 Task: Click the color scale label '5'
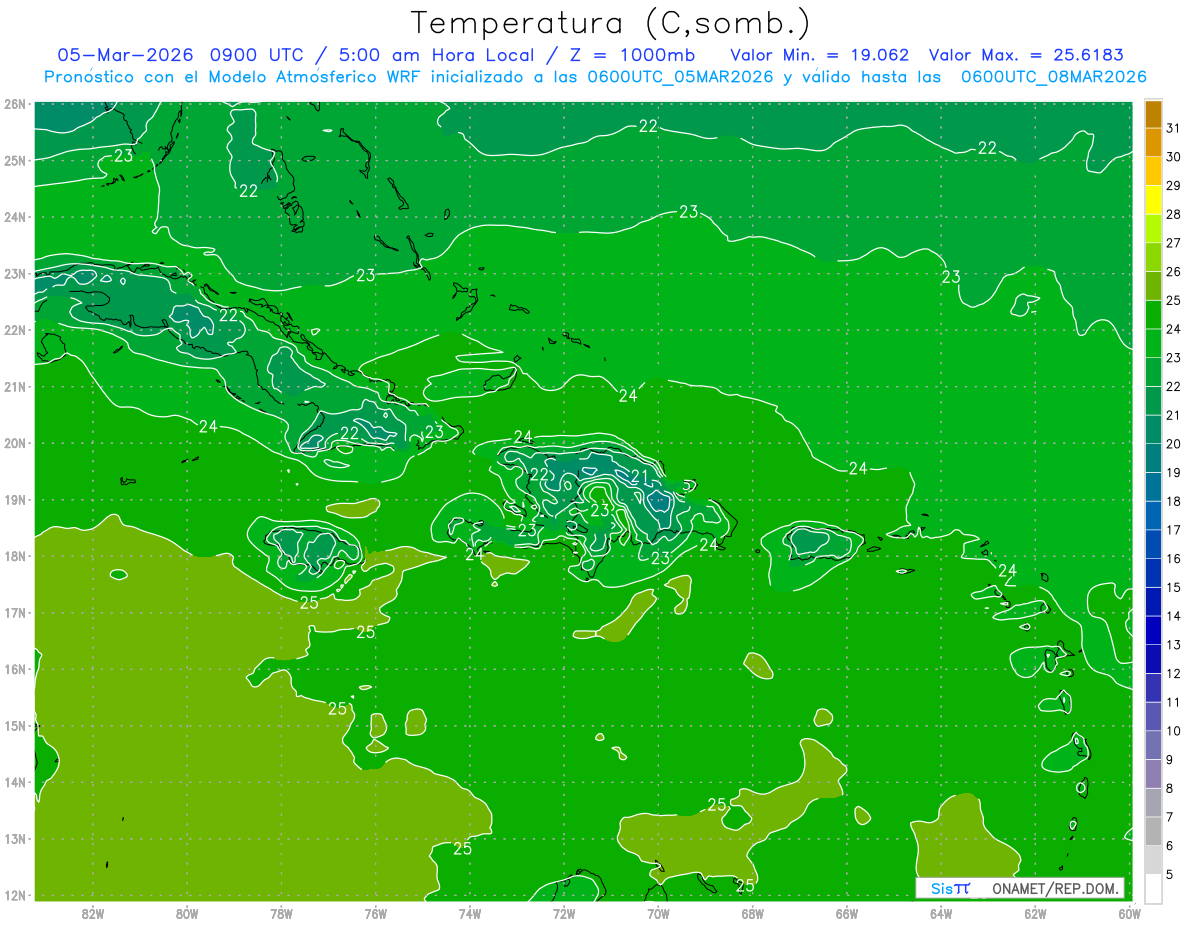pyautogui.click(x=1171, y=875)
